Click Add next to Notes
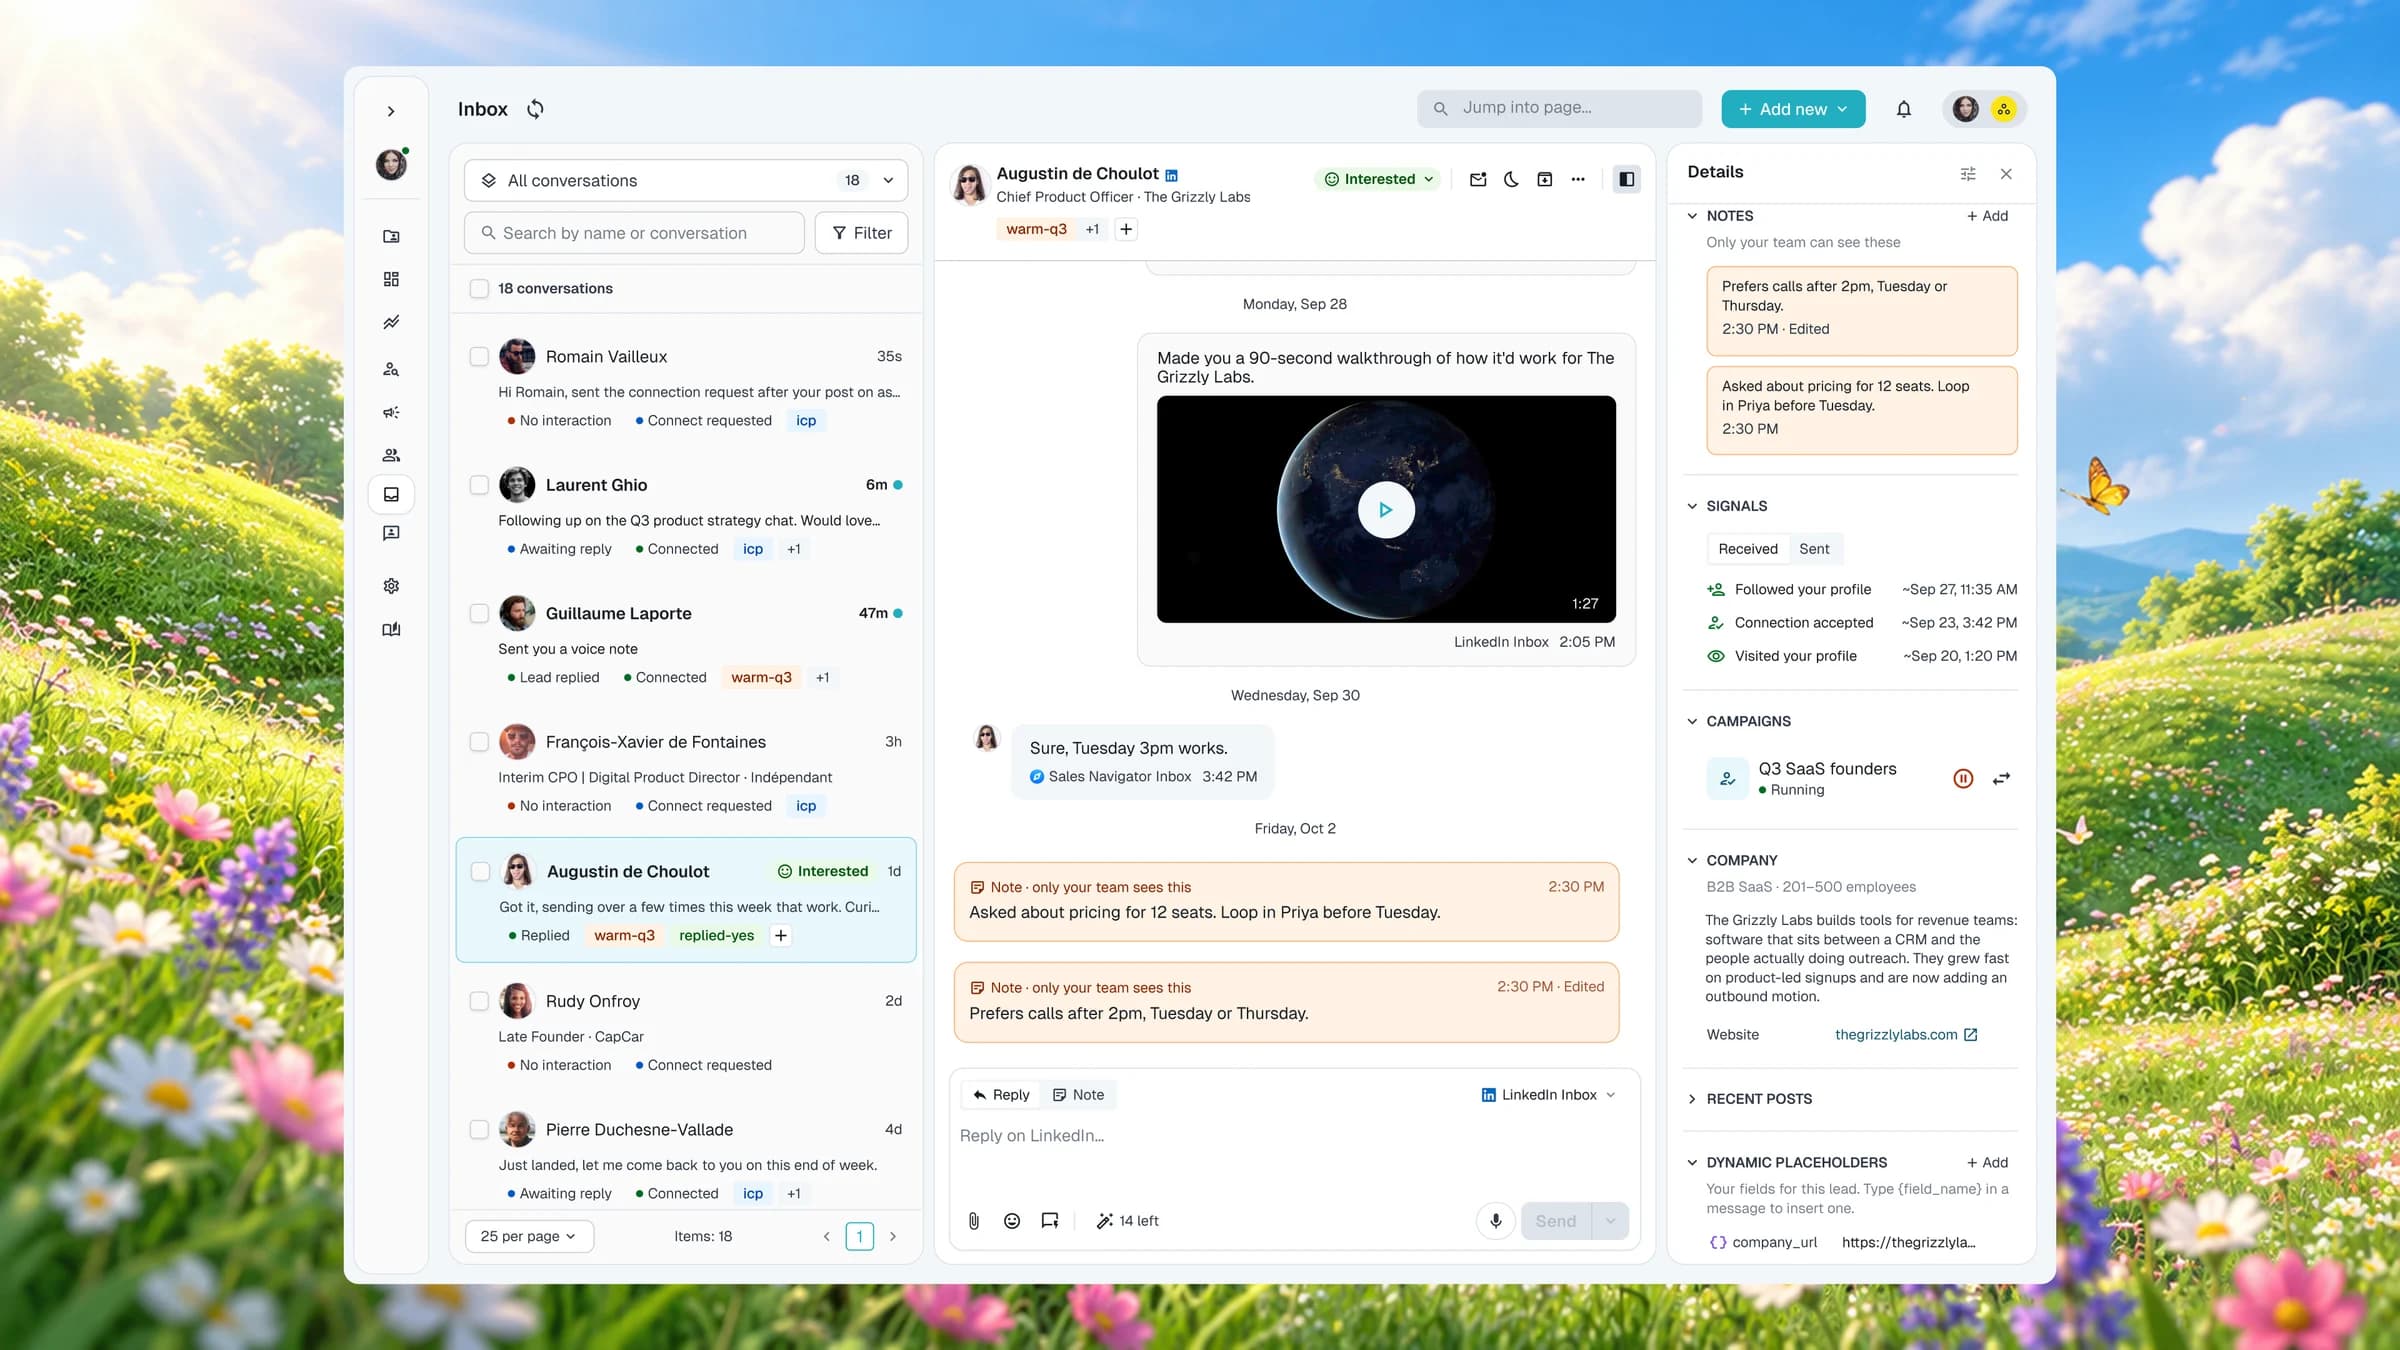This screenshot has height=1350, width=2400. pyautogui.click(x=1987, y=216)
